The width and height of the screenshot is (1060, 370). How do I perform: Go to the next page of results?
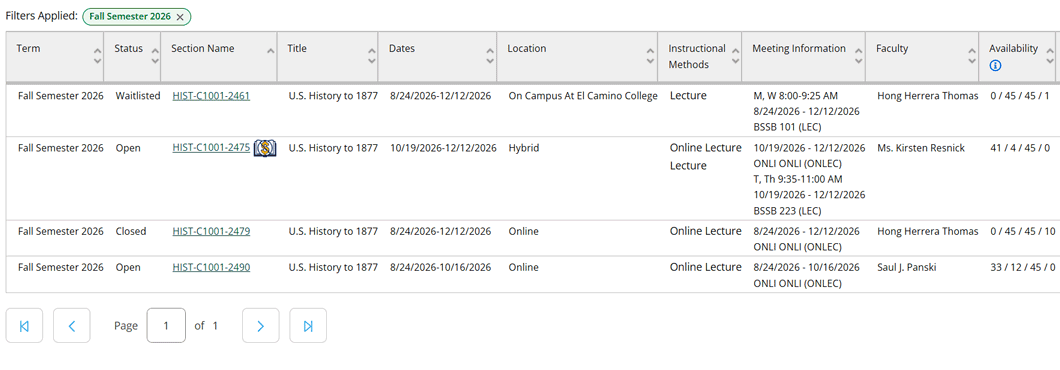point(260,326)
